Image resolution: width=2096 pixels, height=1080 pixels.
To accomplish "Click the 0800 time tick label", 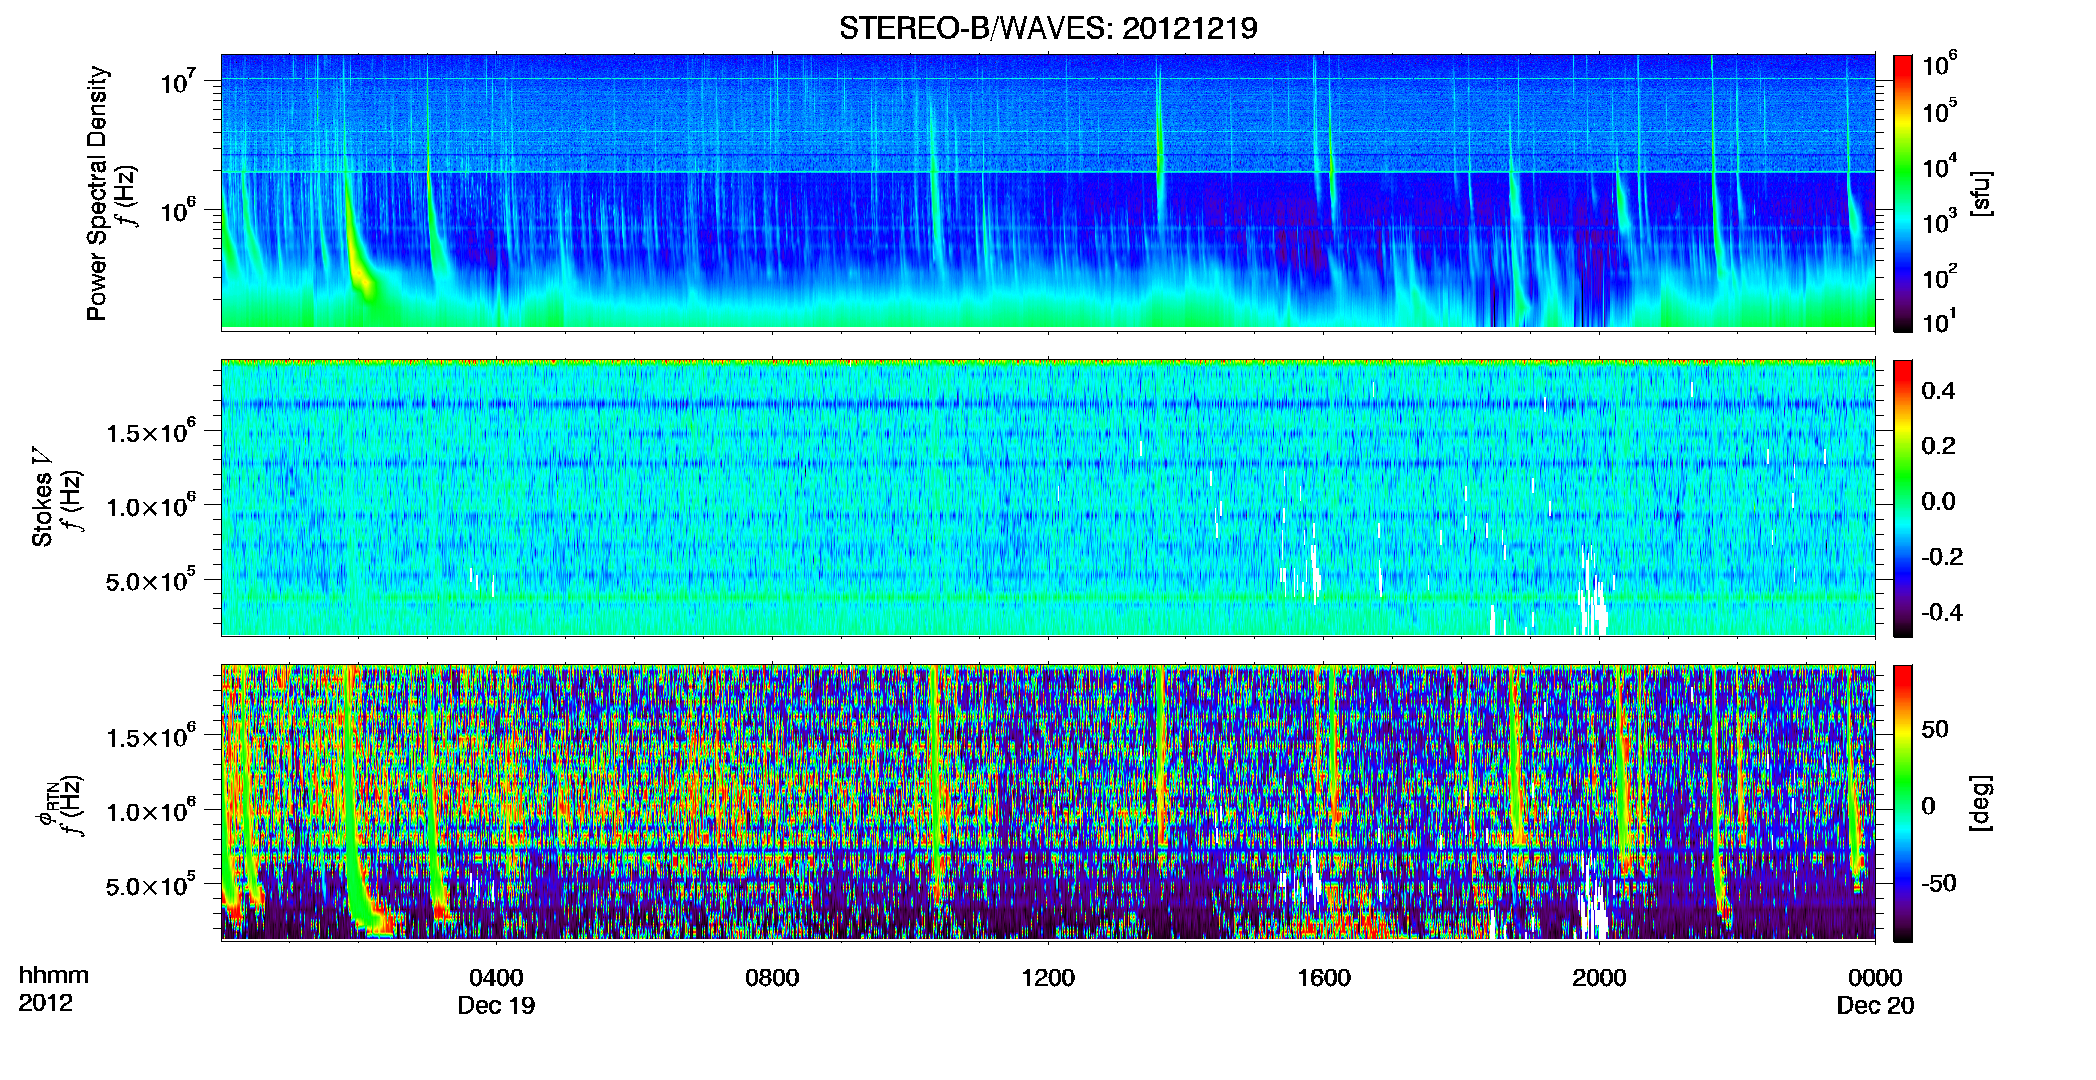I will pos(772,978).
